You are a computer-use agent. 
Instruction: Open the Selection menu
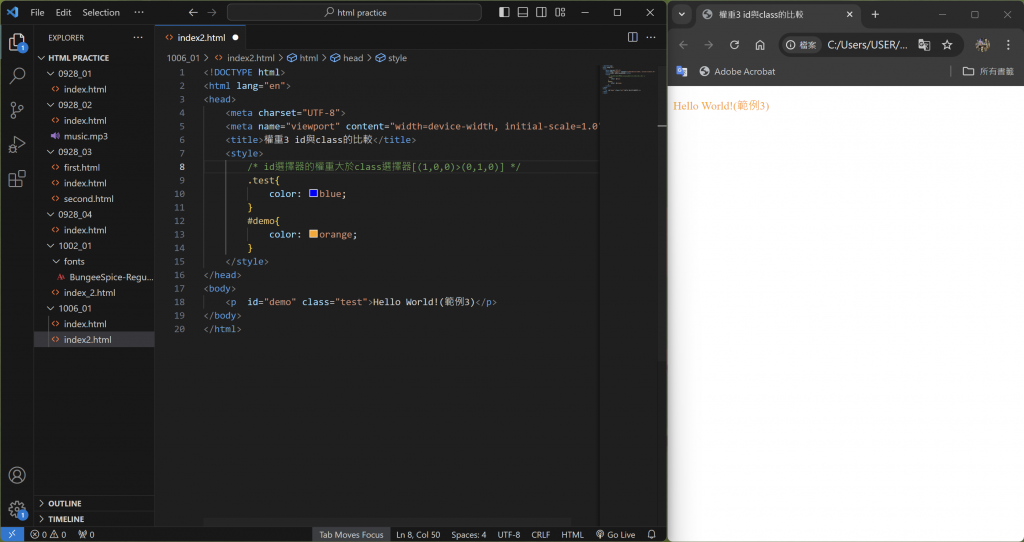[x=101, y=12]
